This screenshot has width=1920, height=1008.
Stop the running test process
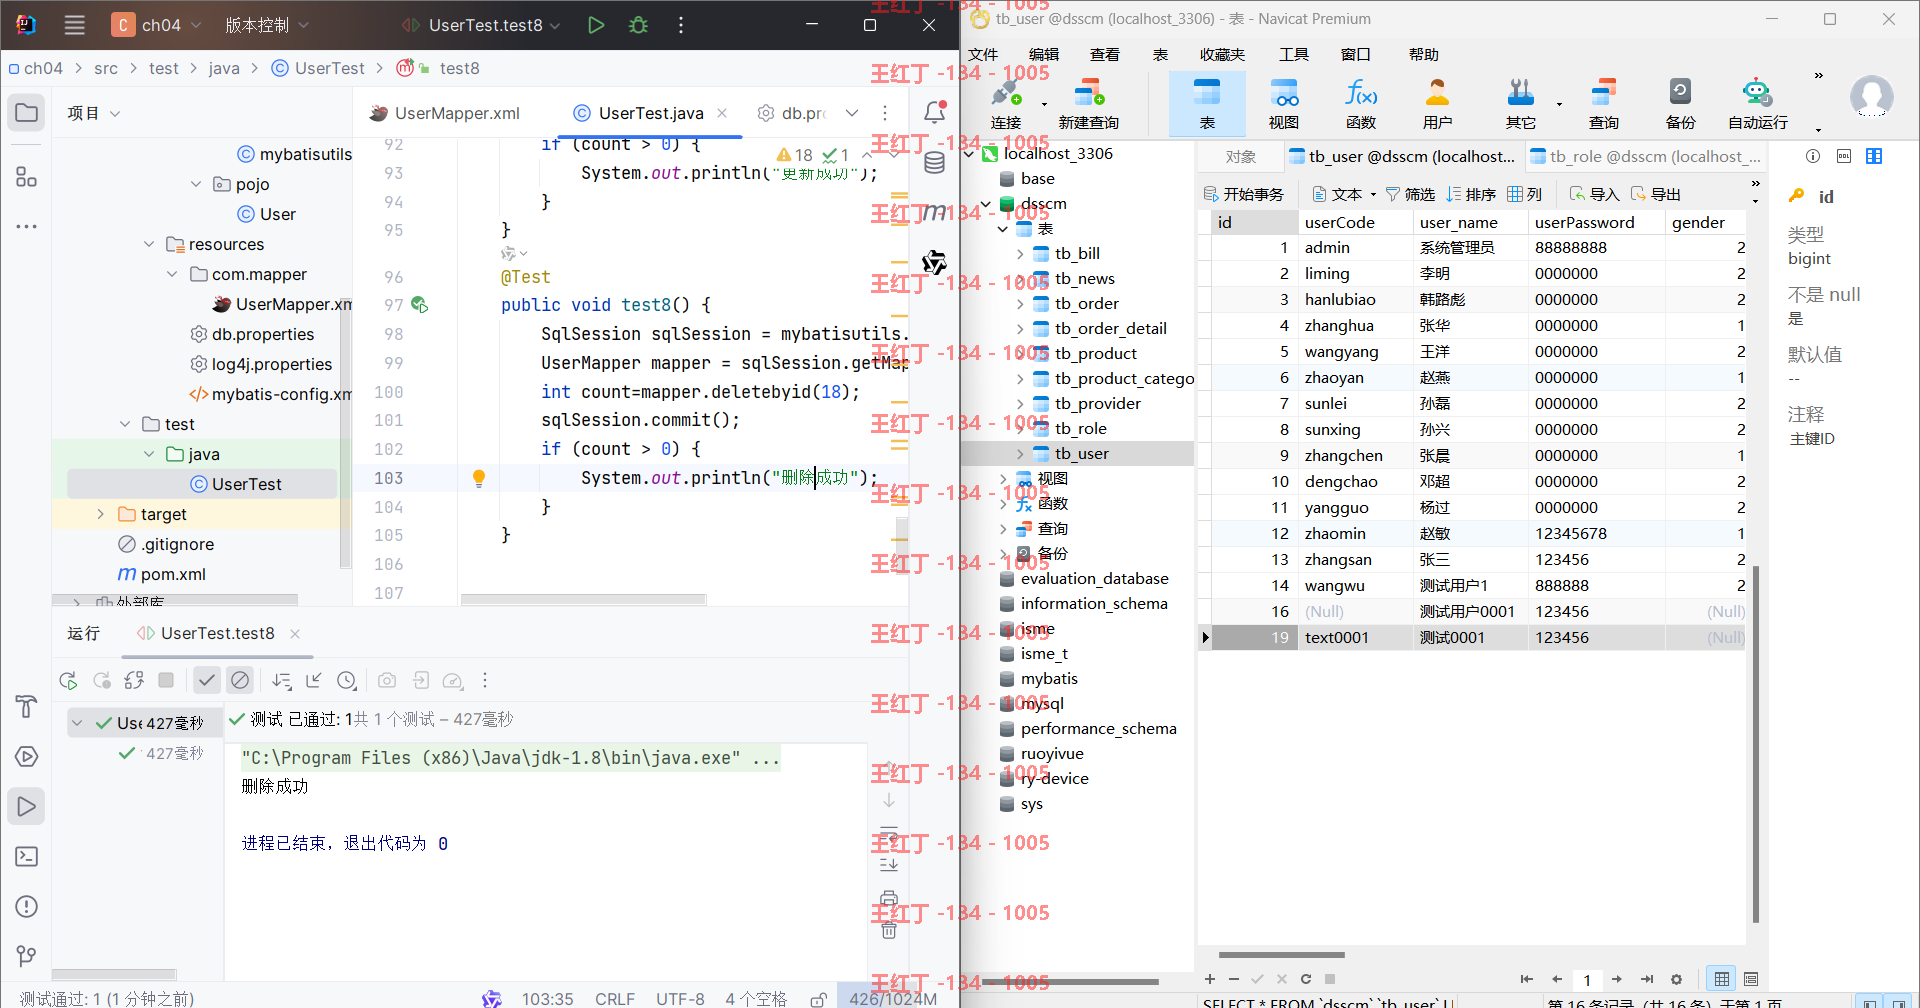tap(166, 680)
